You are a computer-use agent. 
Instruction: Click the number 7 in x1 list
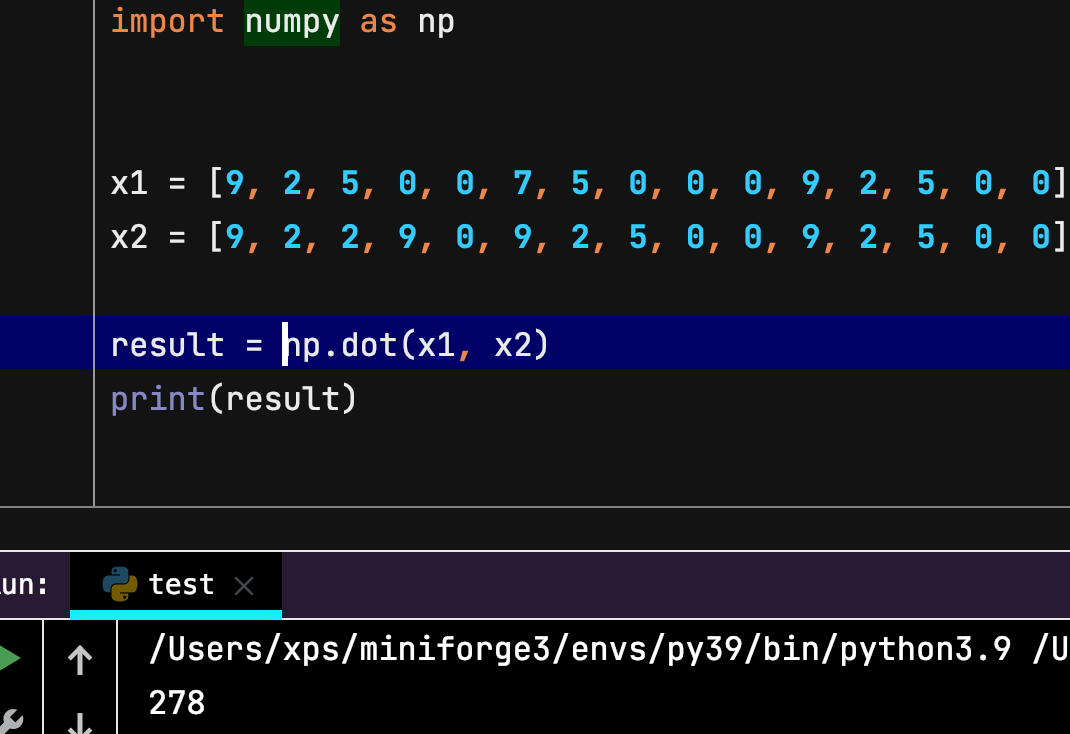pos(522,183)
